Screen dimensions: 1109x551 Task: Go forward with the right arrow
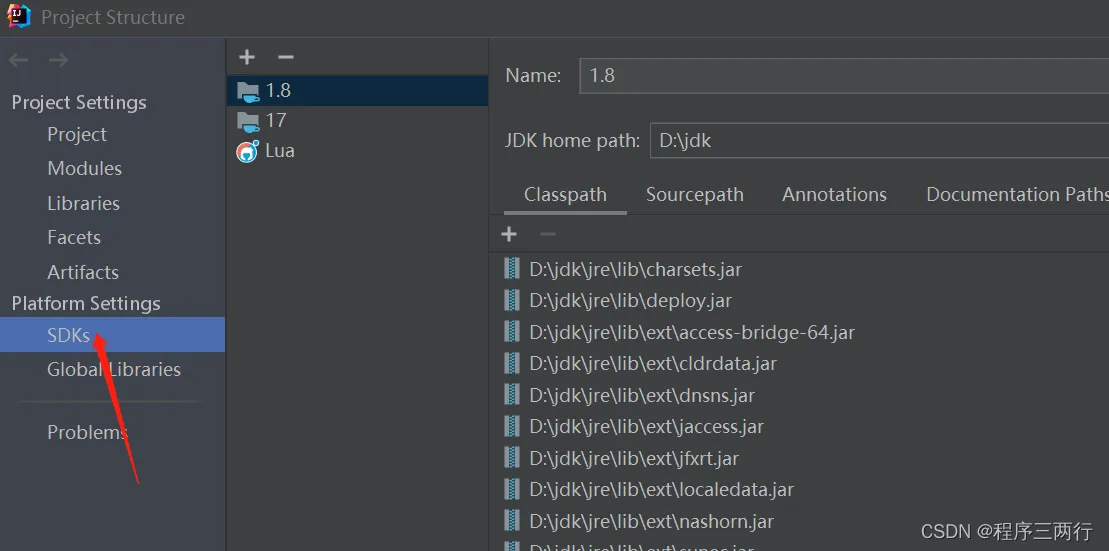click(x=58, y=60)
